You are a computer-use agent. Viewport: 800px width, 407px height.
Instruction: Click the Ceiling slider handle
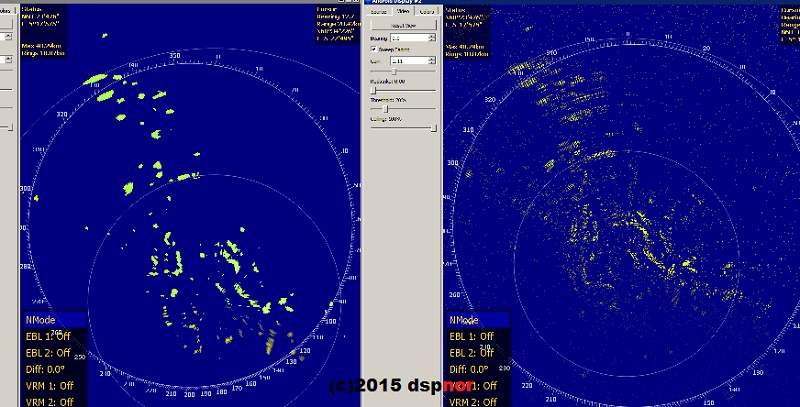(433, 128)
